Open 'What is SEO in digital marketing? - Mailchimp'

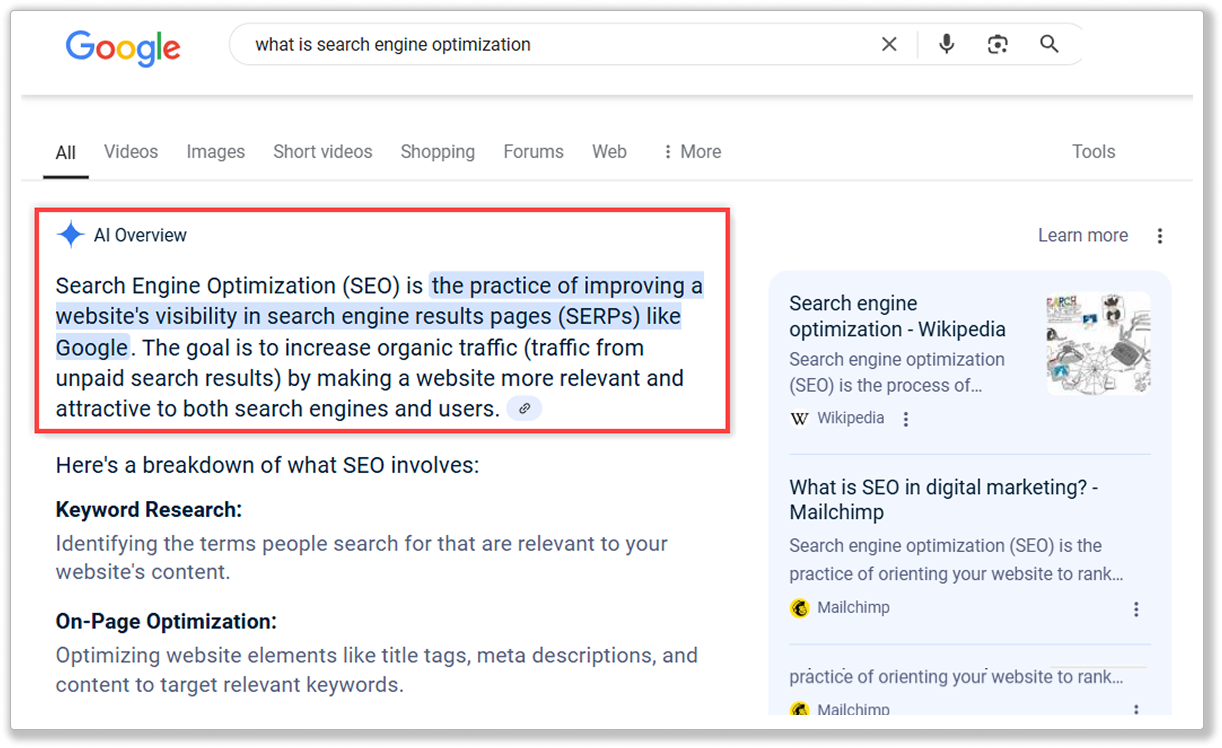pyautogui.click(x=944, y=500)
